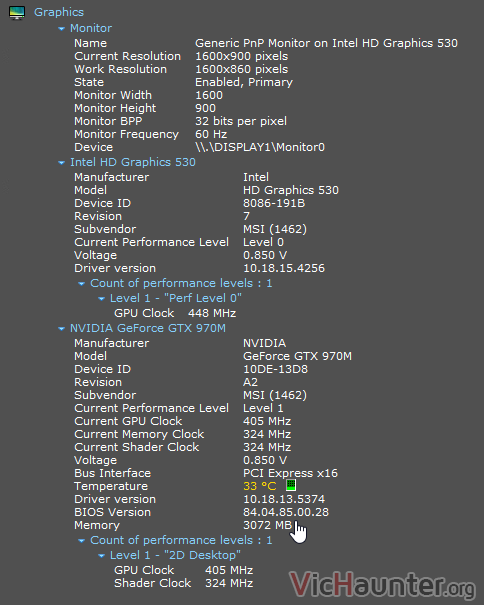The width and height of the screenshot is (484, 605).
Task: Click the 405 MHz GPU Clock under 2D Desktop
Action: pos(229,570)
